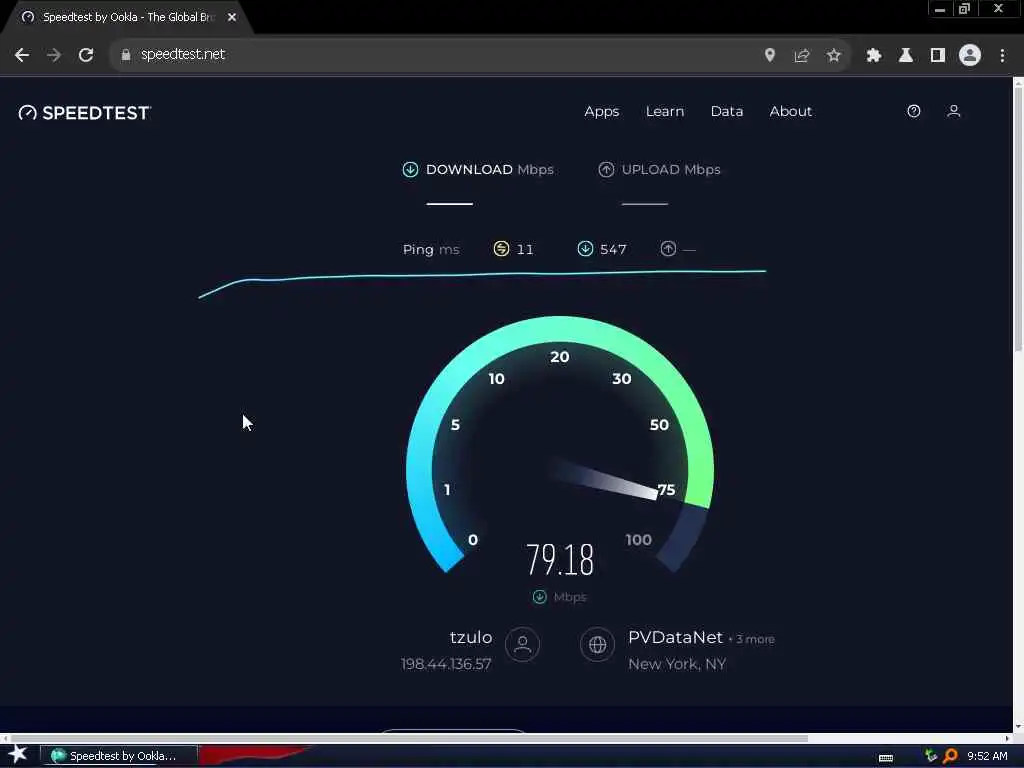The image size is (1024, 768).
Task: Click the New York, NY location text
Action: 677,664
